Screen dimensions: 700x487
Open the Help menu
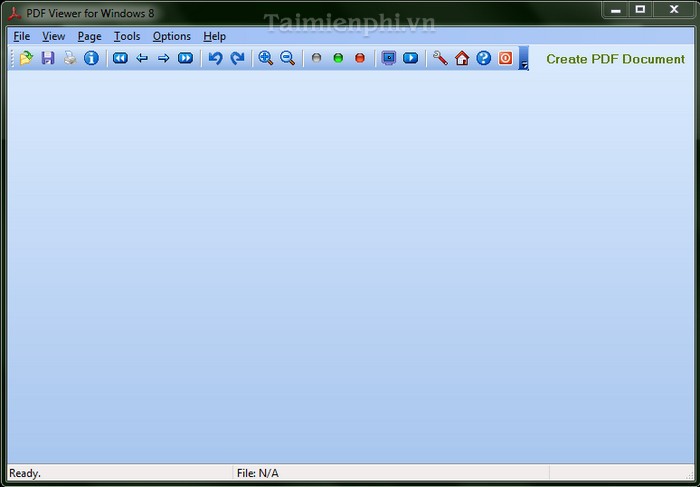(214, 36)
